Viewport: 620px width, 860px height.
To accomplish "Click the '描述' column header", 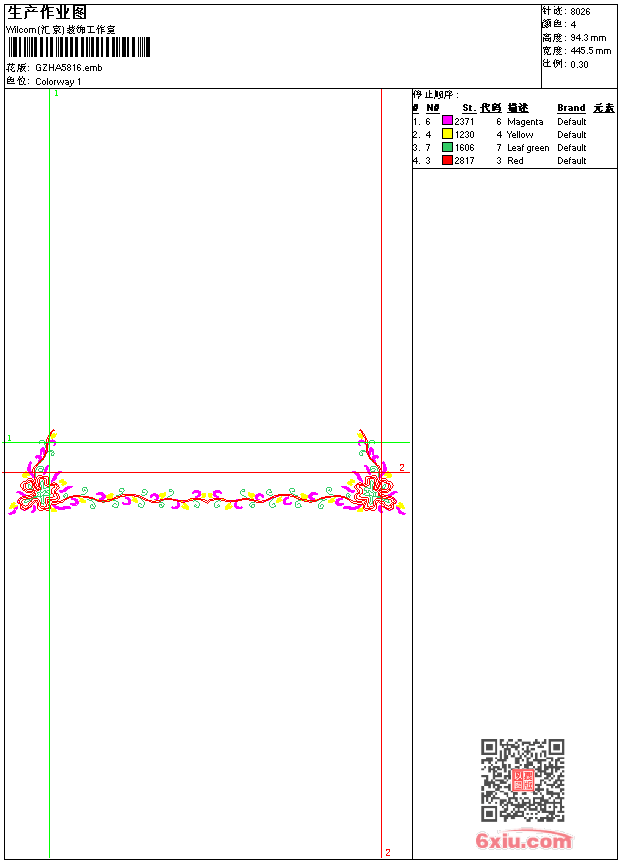I will coord(517,108).
